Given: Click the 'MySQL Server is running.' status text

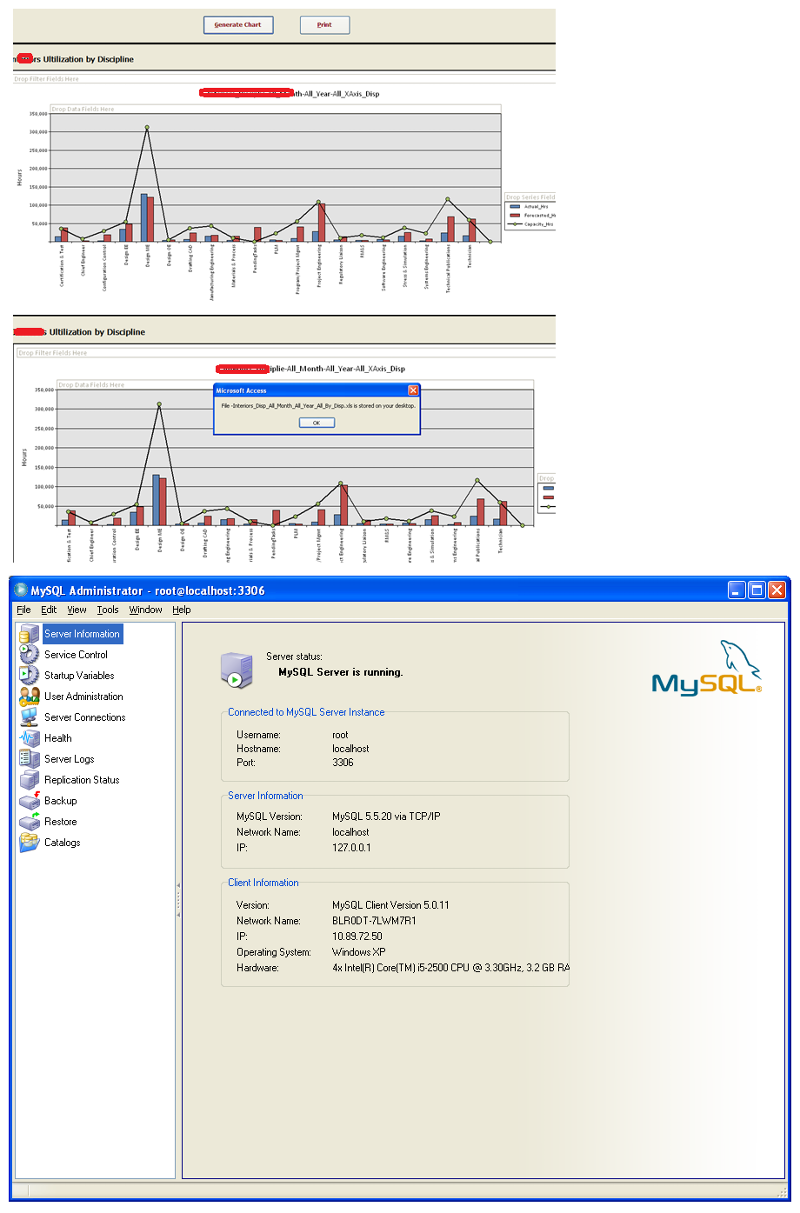Looking at the screenshot, I should 341,672.
